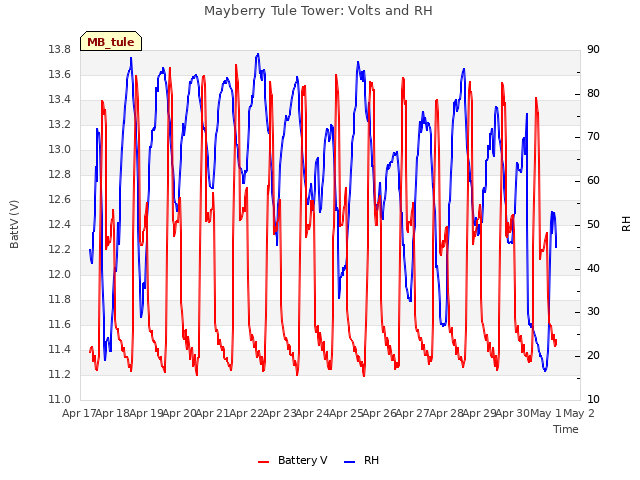Select the Apr 21 tick label
This screenshot has height=480, width=640.
tap(212, 413)
